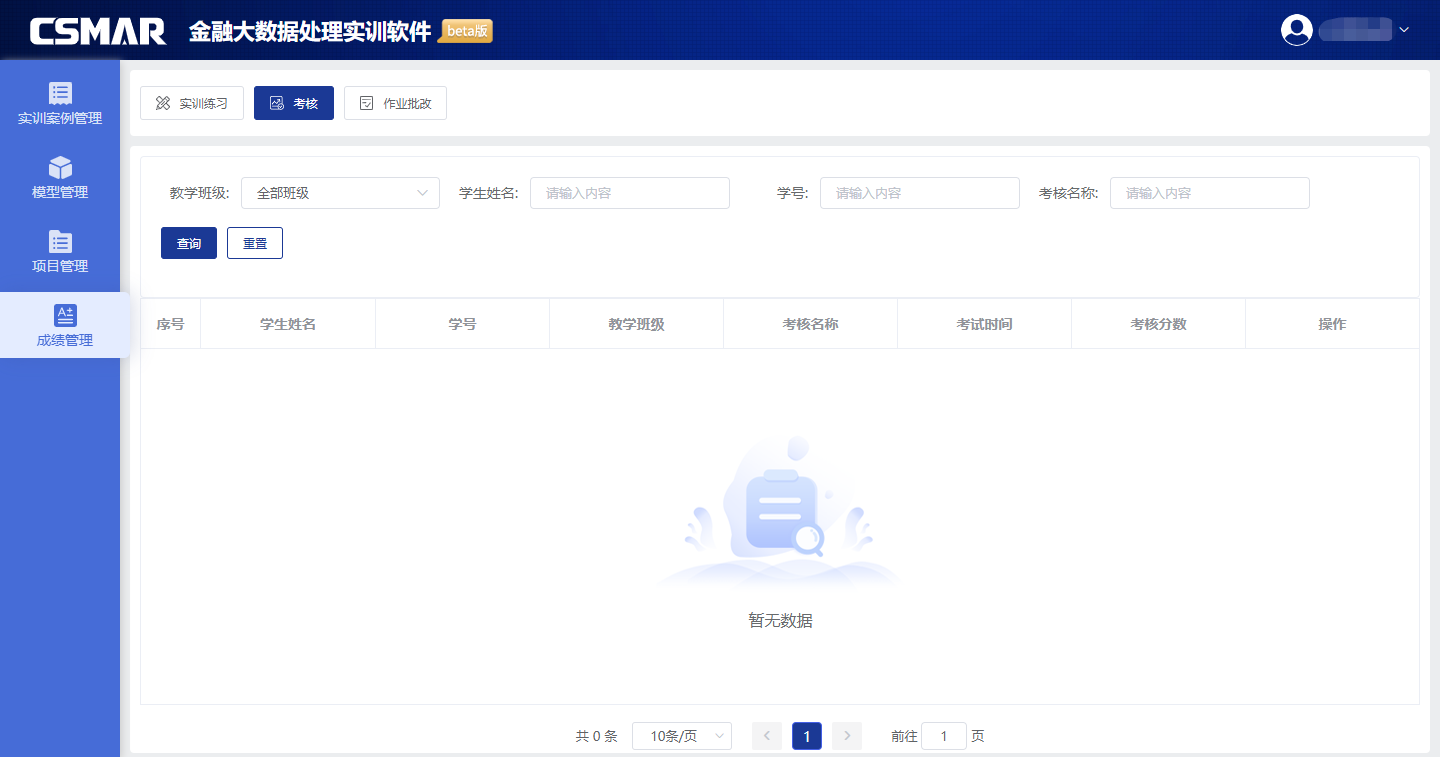Open 实训案例管理 sidebar icon
The width and height of the screenshot is (1440, 757).
60,93
